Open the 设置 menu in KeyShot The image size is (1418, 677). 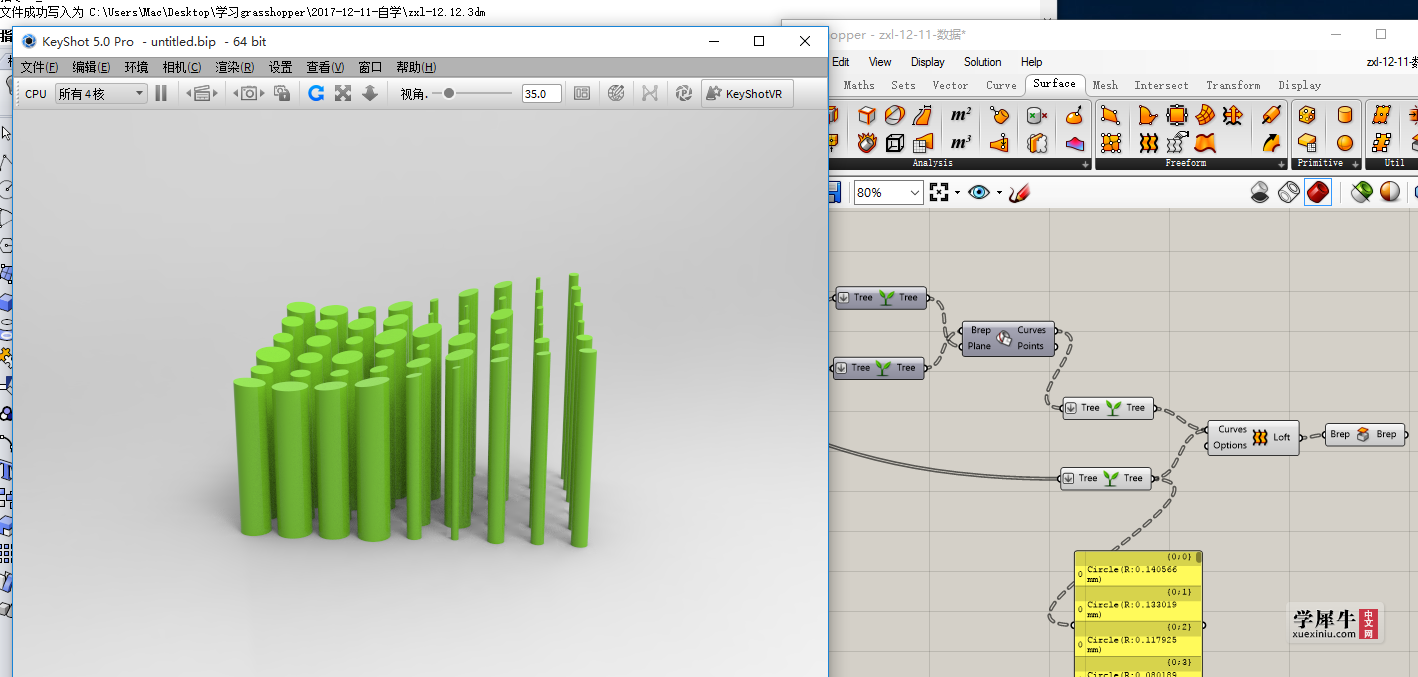tap(280, 67)
